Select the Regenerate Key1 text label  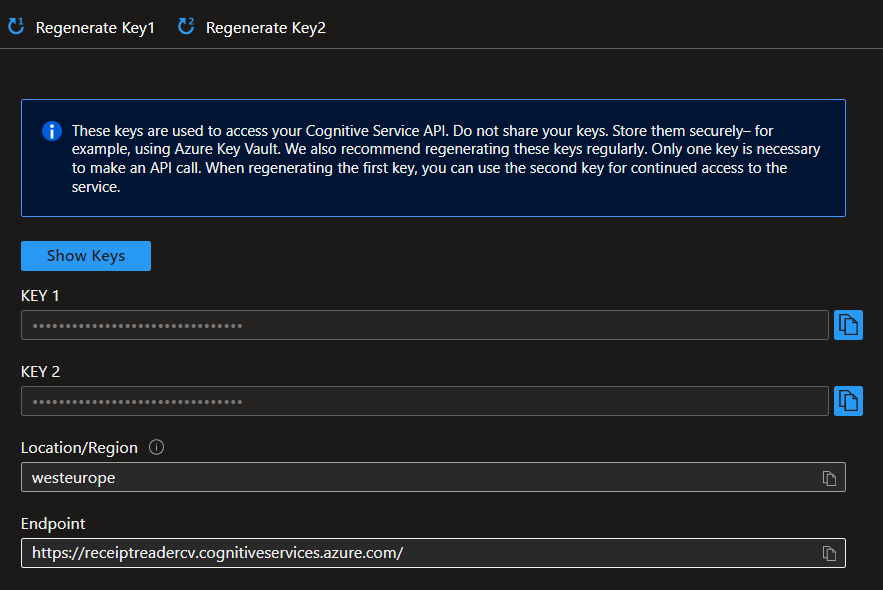tap(95, 28)
